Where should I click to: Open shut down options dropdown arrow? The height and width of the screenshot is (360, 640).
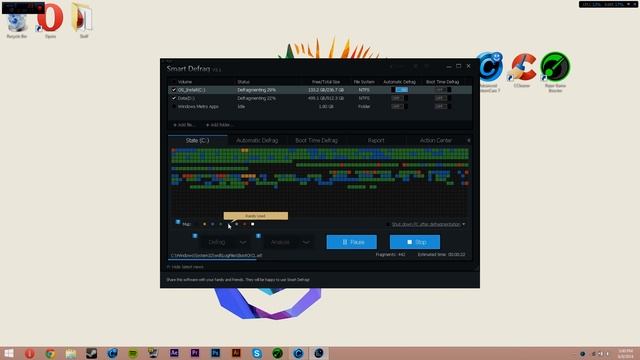click(x=464, y=224)
